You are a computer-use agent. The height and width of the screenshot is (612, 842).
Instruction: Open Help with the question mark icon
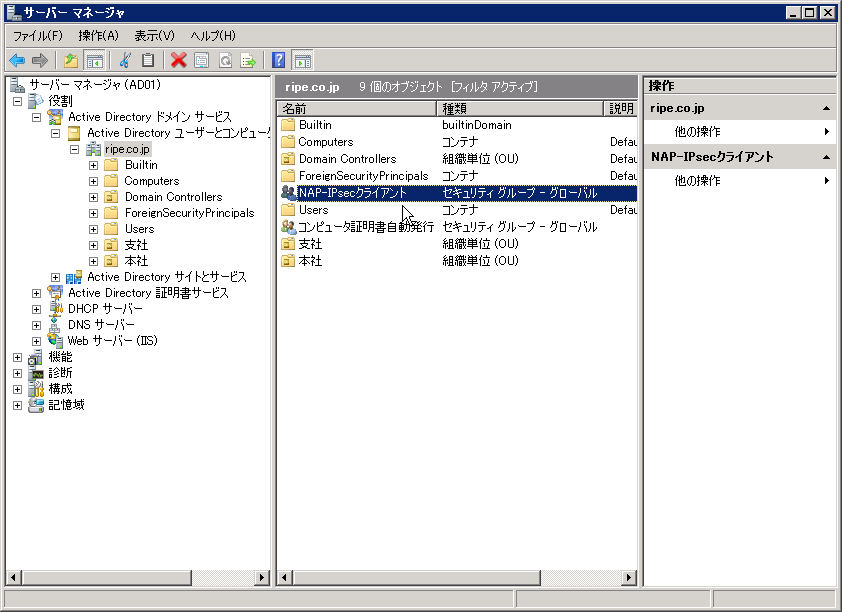pyautogui.click(x=279, y=60)
